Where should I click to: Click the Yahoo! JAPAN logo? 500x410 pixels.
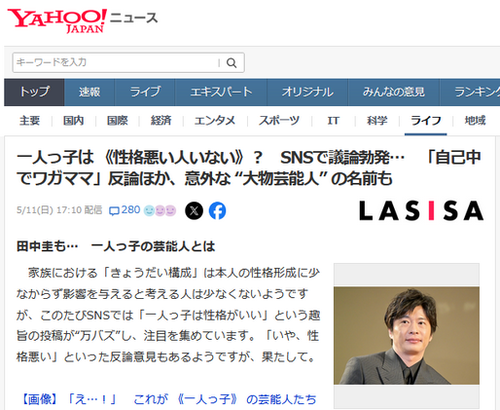point(57,21)
